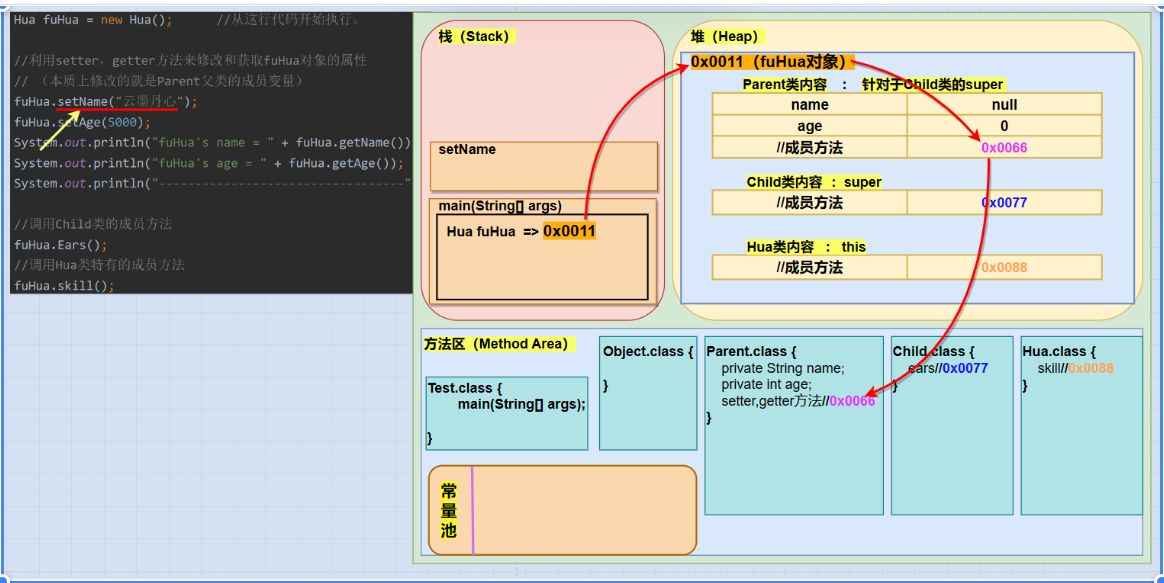Select the 方法区（Method Area）label
This screenshot has width=1164, height=583.
click(x=500, y=344)
